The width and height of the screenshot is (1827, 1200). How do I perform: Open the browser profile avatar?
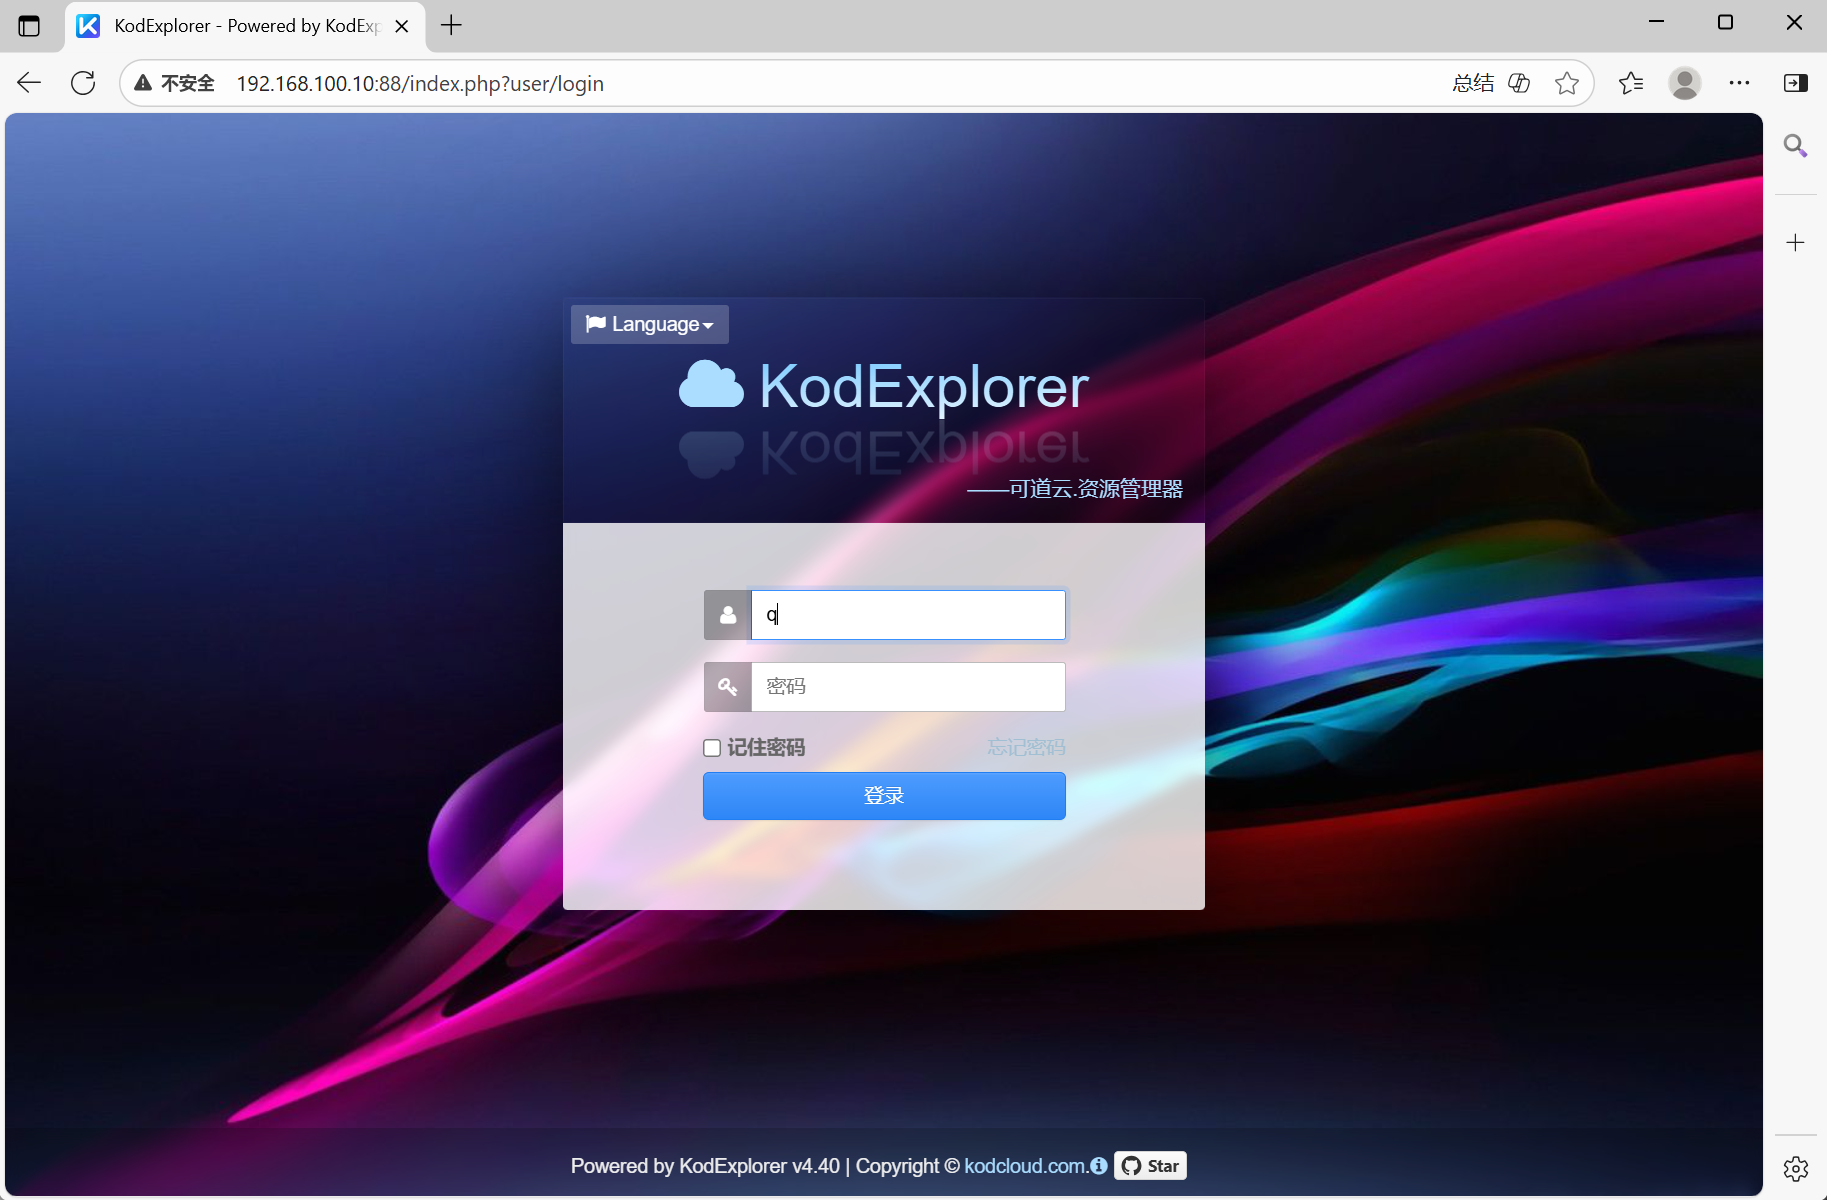pyautogui.click(x=1685, y=83)
